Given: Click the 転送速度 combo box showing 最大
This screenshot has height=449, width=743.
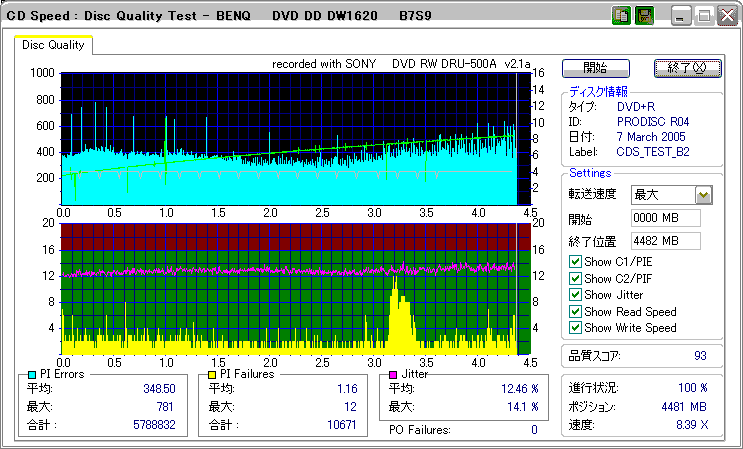Looking at the screenshot, I should (x=662, y=195).
